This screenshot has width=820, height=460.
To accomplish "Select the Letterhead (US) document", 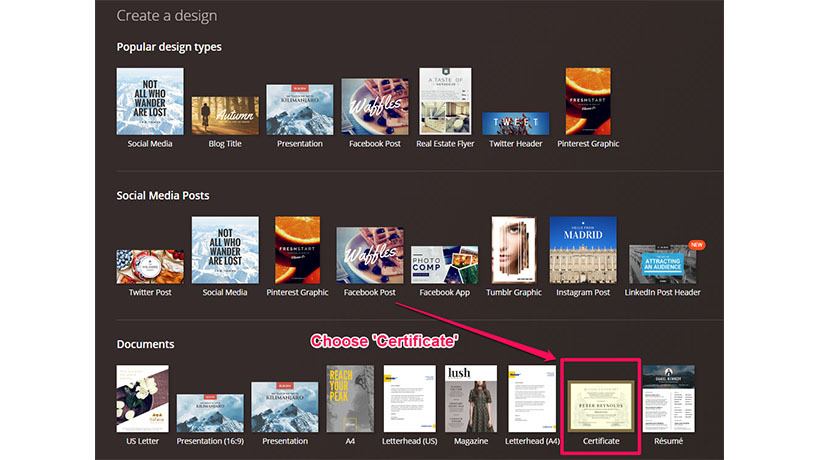I will [x=409, y=399].
